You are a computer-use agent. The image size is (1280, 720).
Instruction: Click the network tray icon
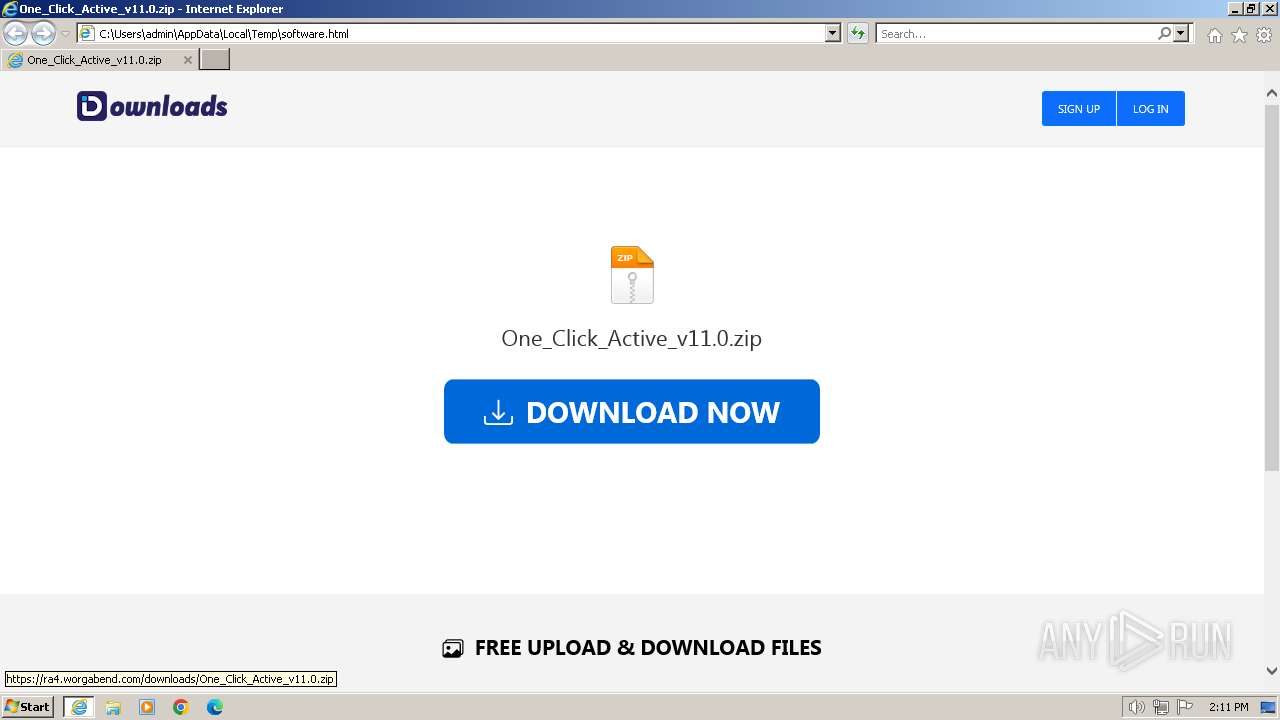click(1161, 707)
